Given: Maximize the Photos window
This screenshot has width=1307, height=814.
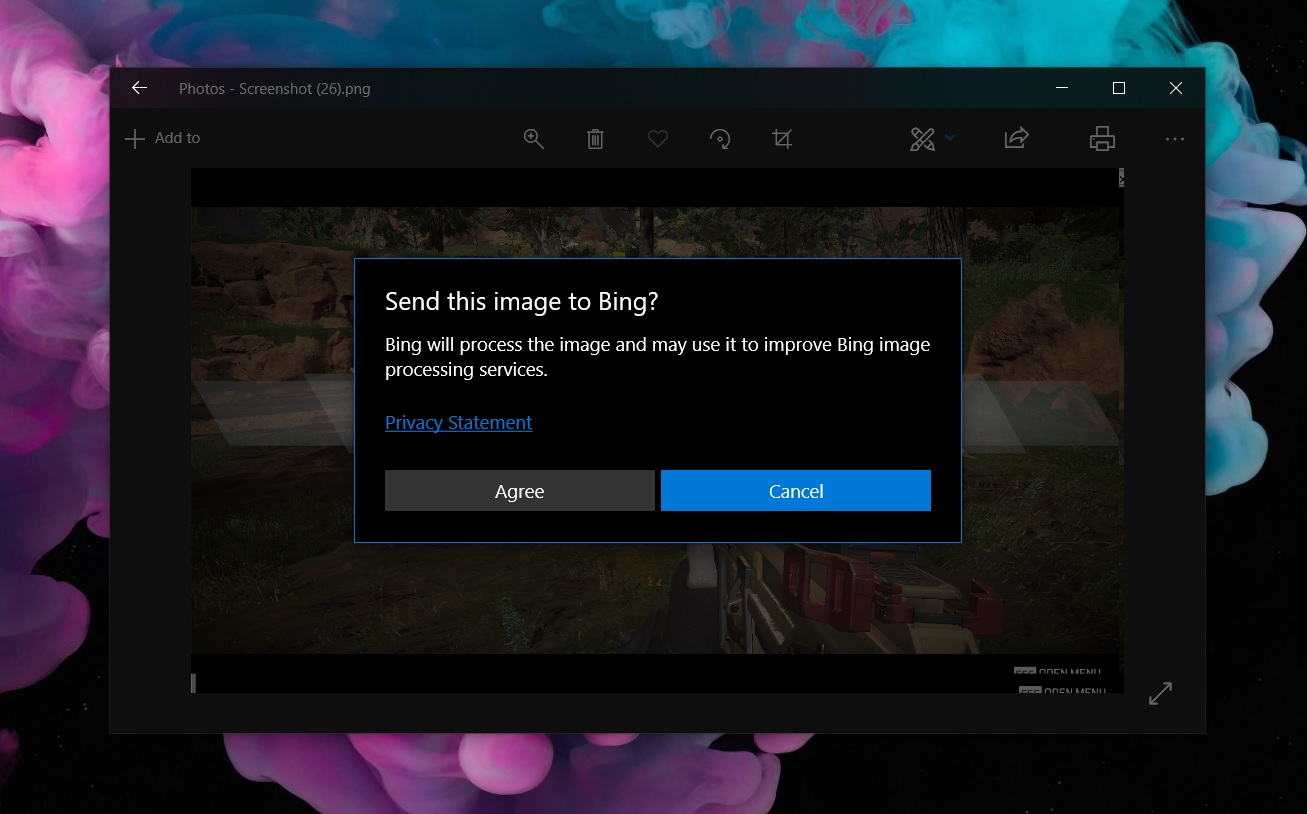Looking at the screenshot, I should coord(1119,88).
